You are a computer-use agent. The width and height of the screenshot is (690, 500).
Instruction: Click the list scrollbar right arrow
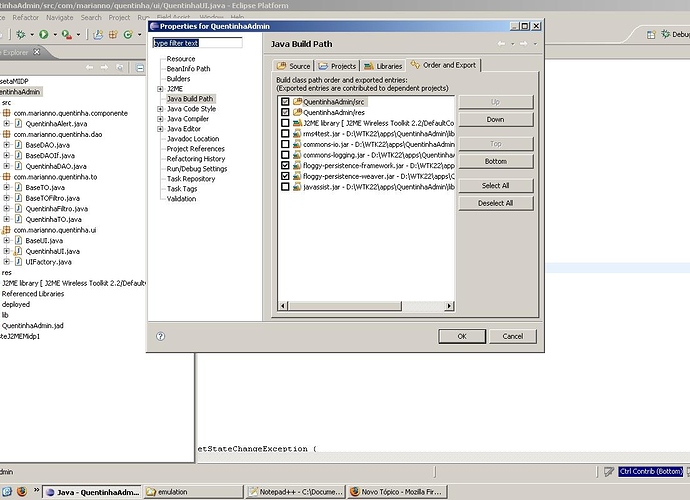pos(449,306)
